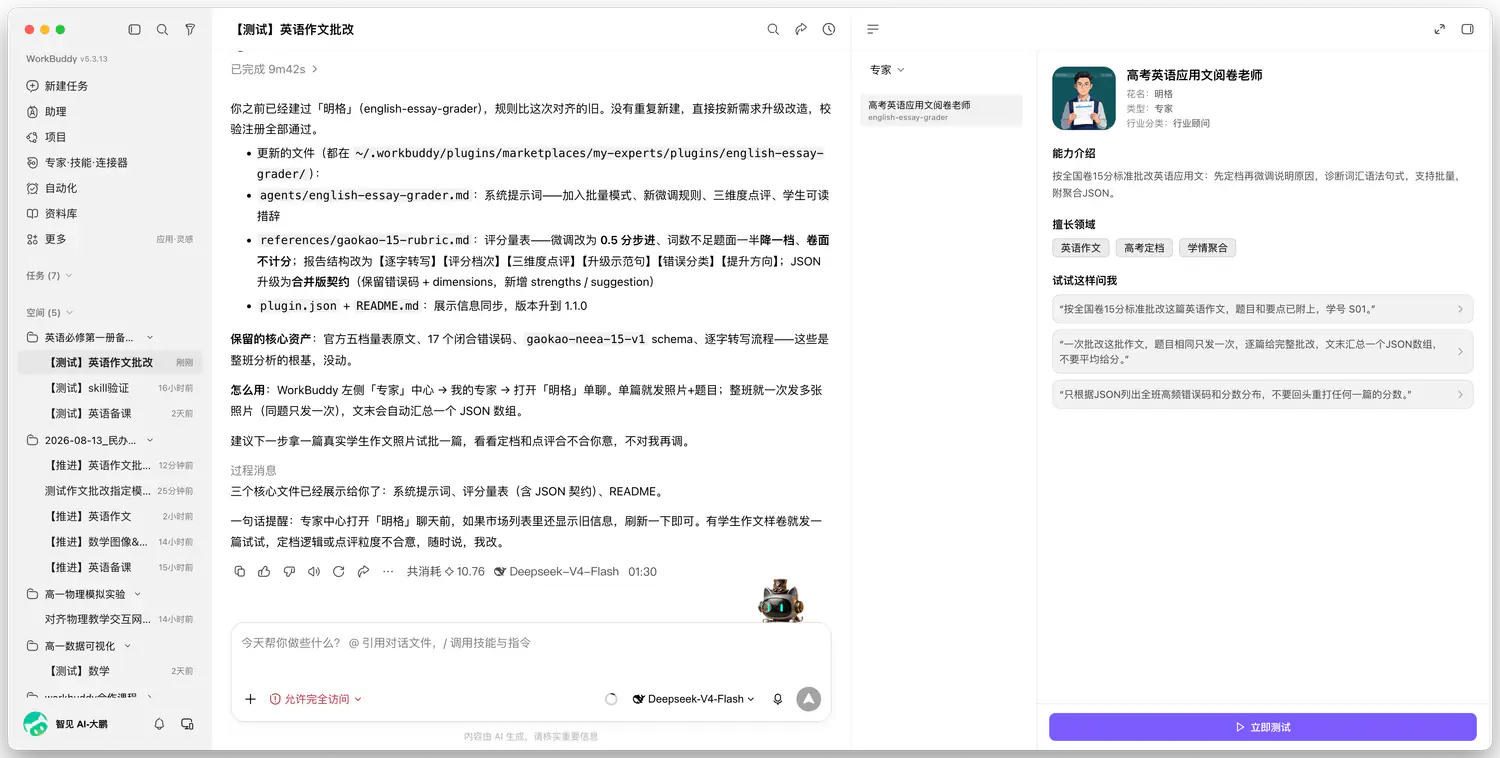
Task: Open notifications bell in sidebar footer
Action: coord(159,724)
